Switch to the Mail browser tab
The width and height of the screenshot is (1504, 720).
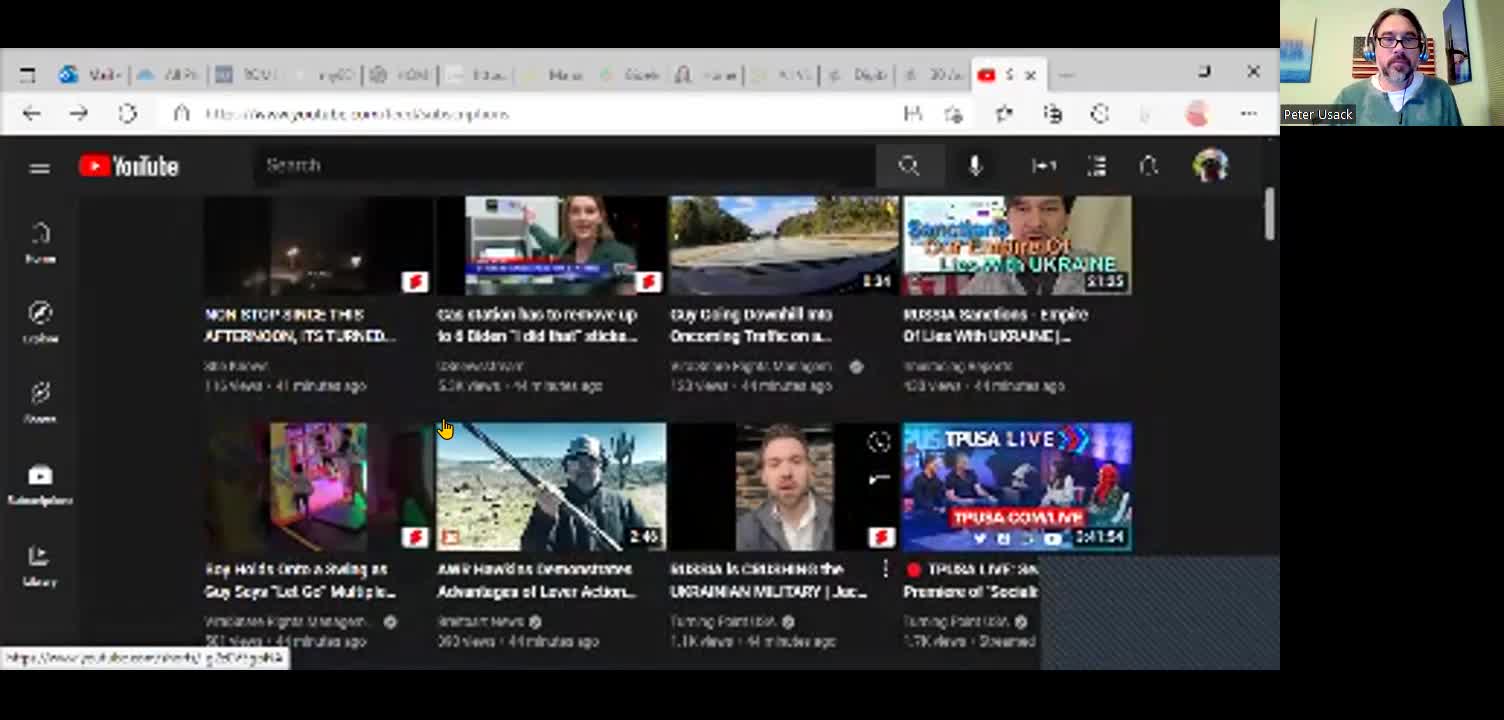(91, 75)
